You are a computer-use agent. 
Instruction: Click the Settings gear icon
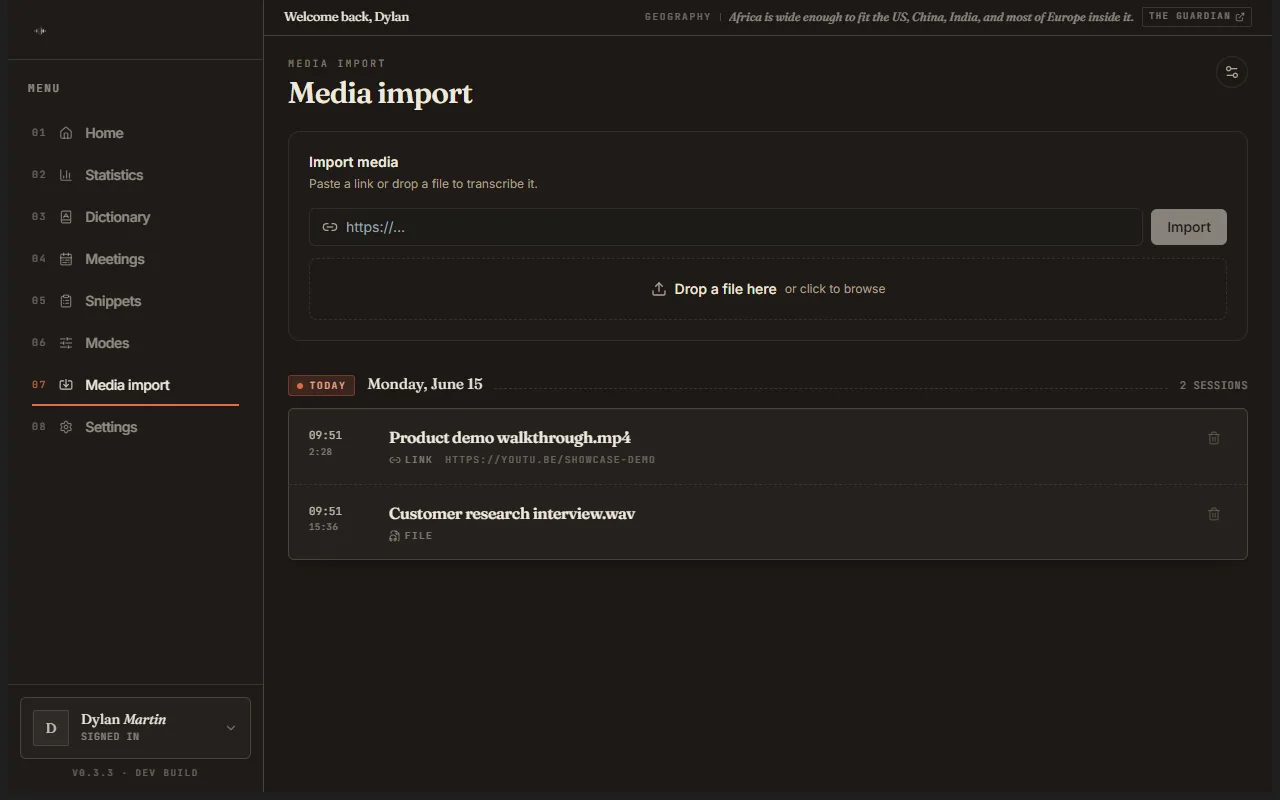tap(66, 427)
